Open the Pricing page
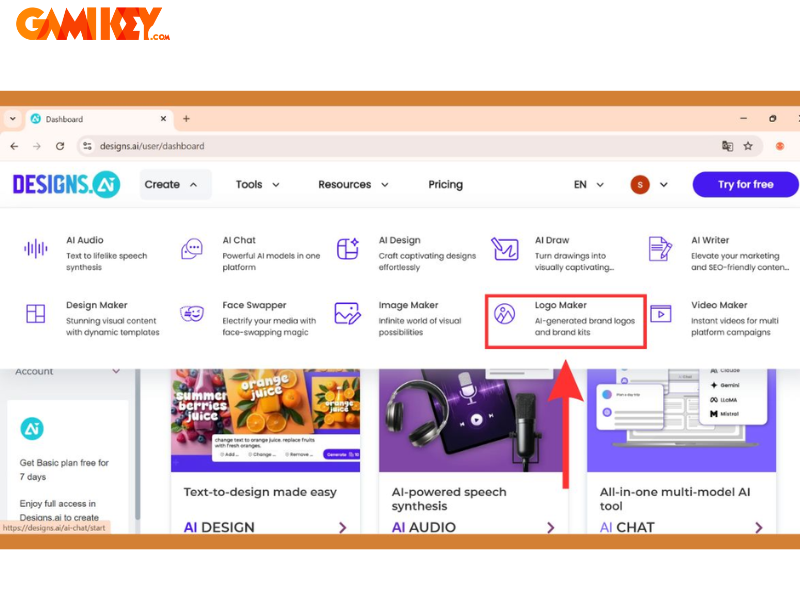This screenshot has width=800, height=600. [x=445, y=185]
